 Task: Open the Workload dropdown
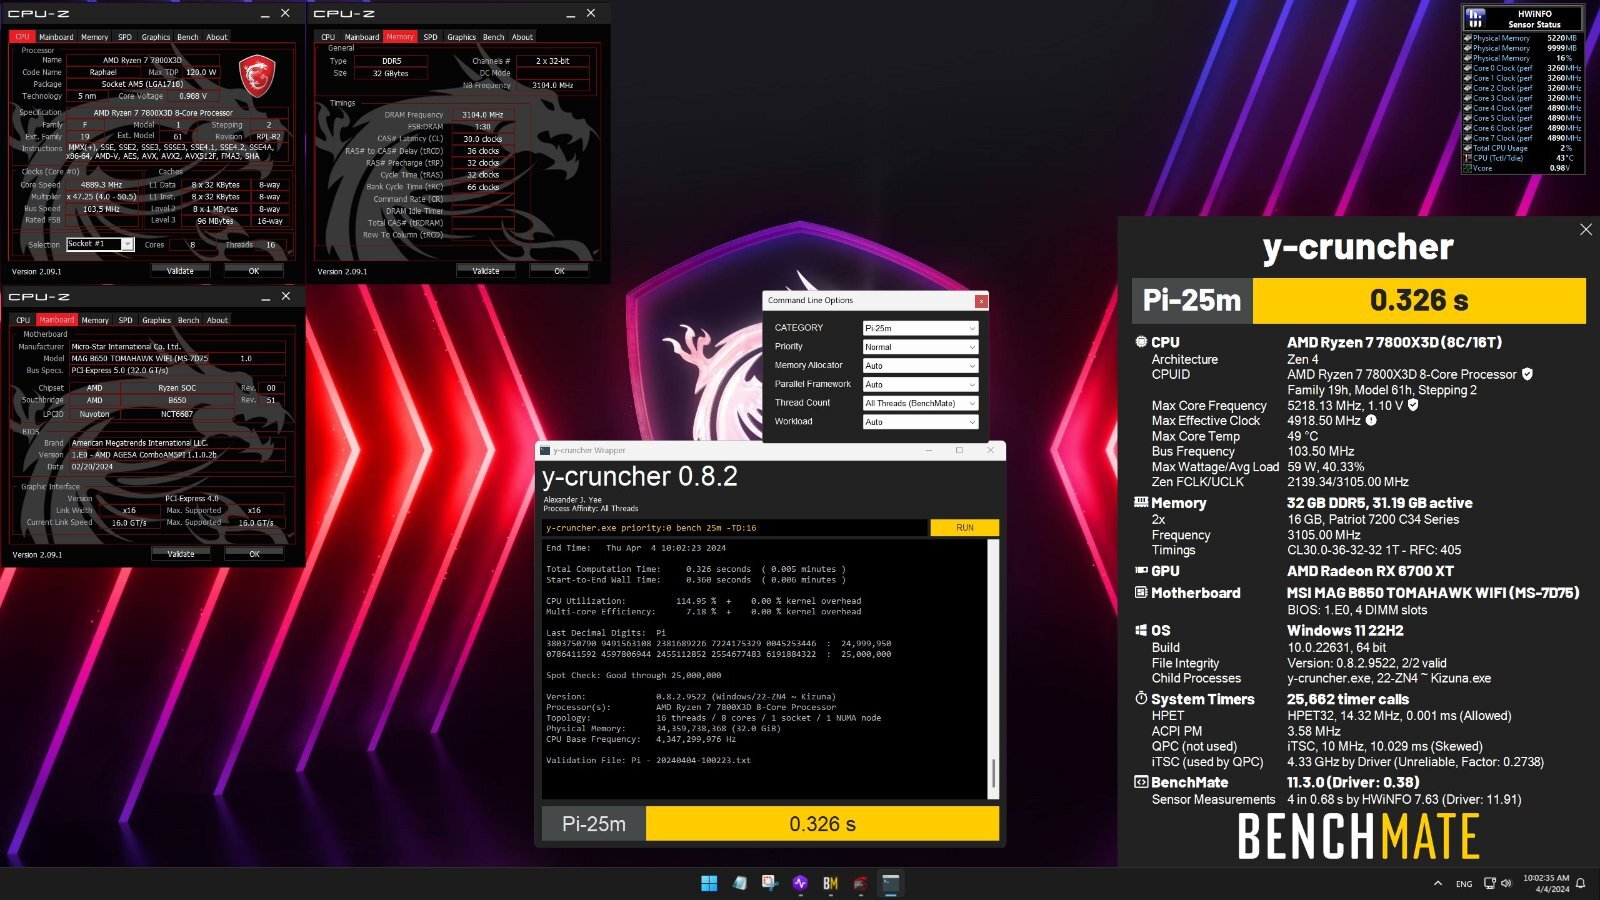pos(920,422)
